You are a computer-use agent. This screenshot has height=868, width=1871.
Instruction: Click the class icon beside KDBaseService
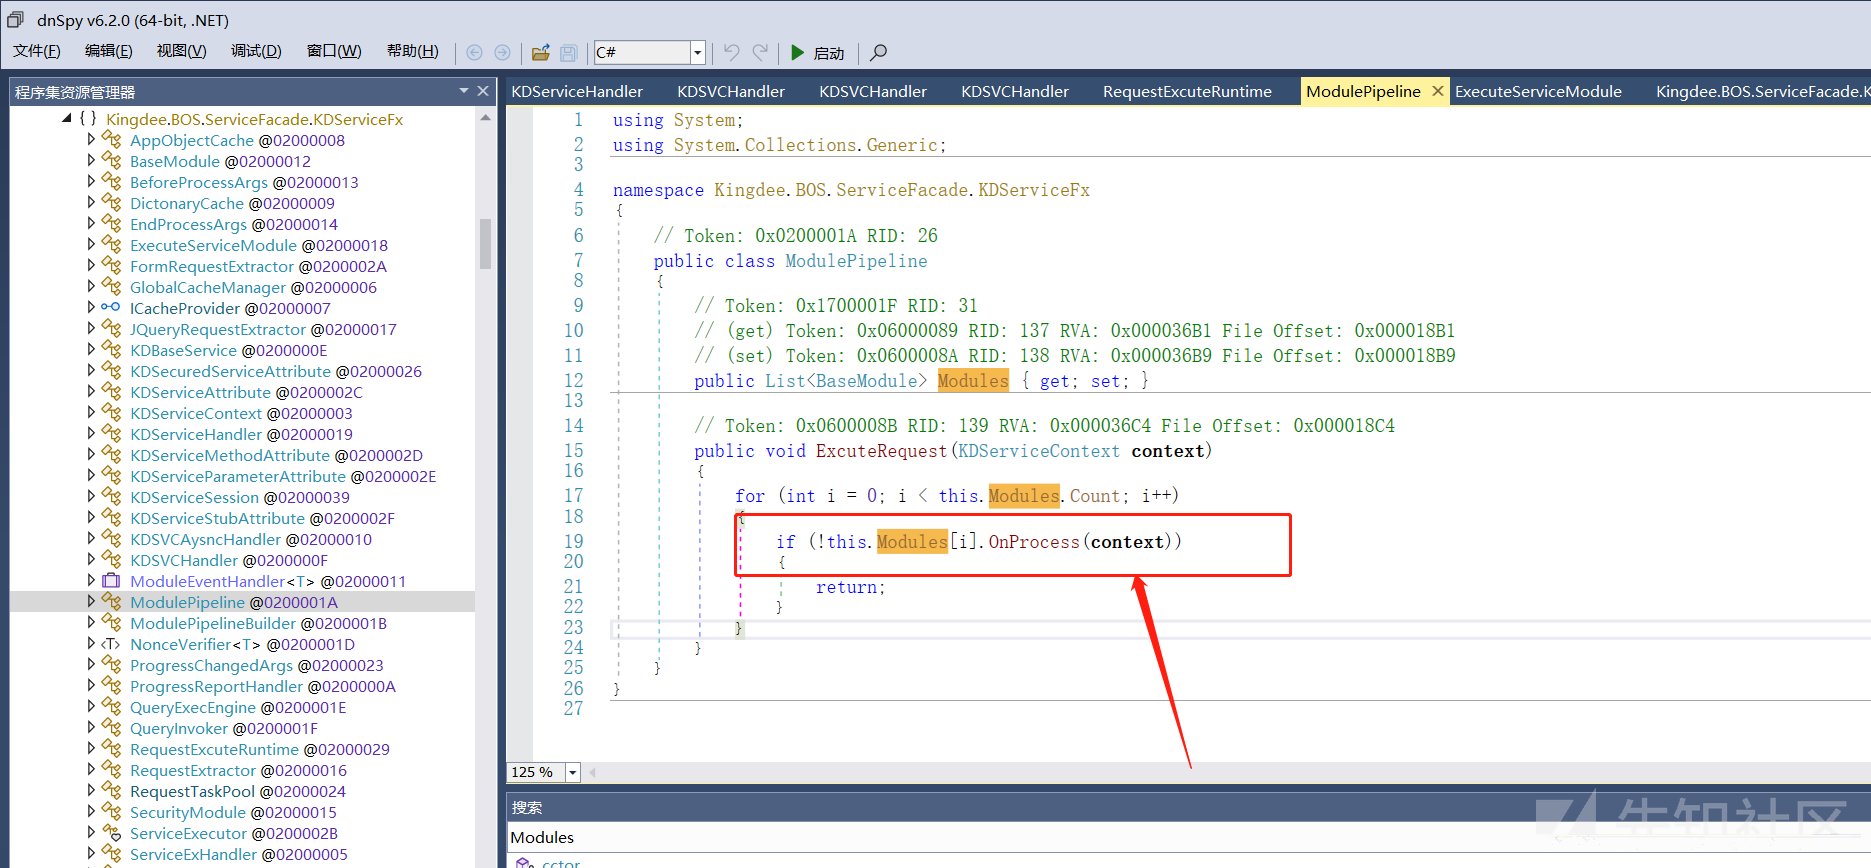tap(111, 350)
